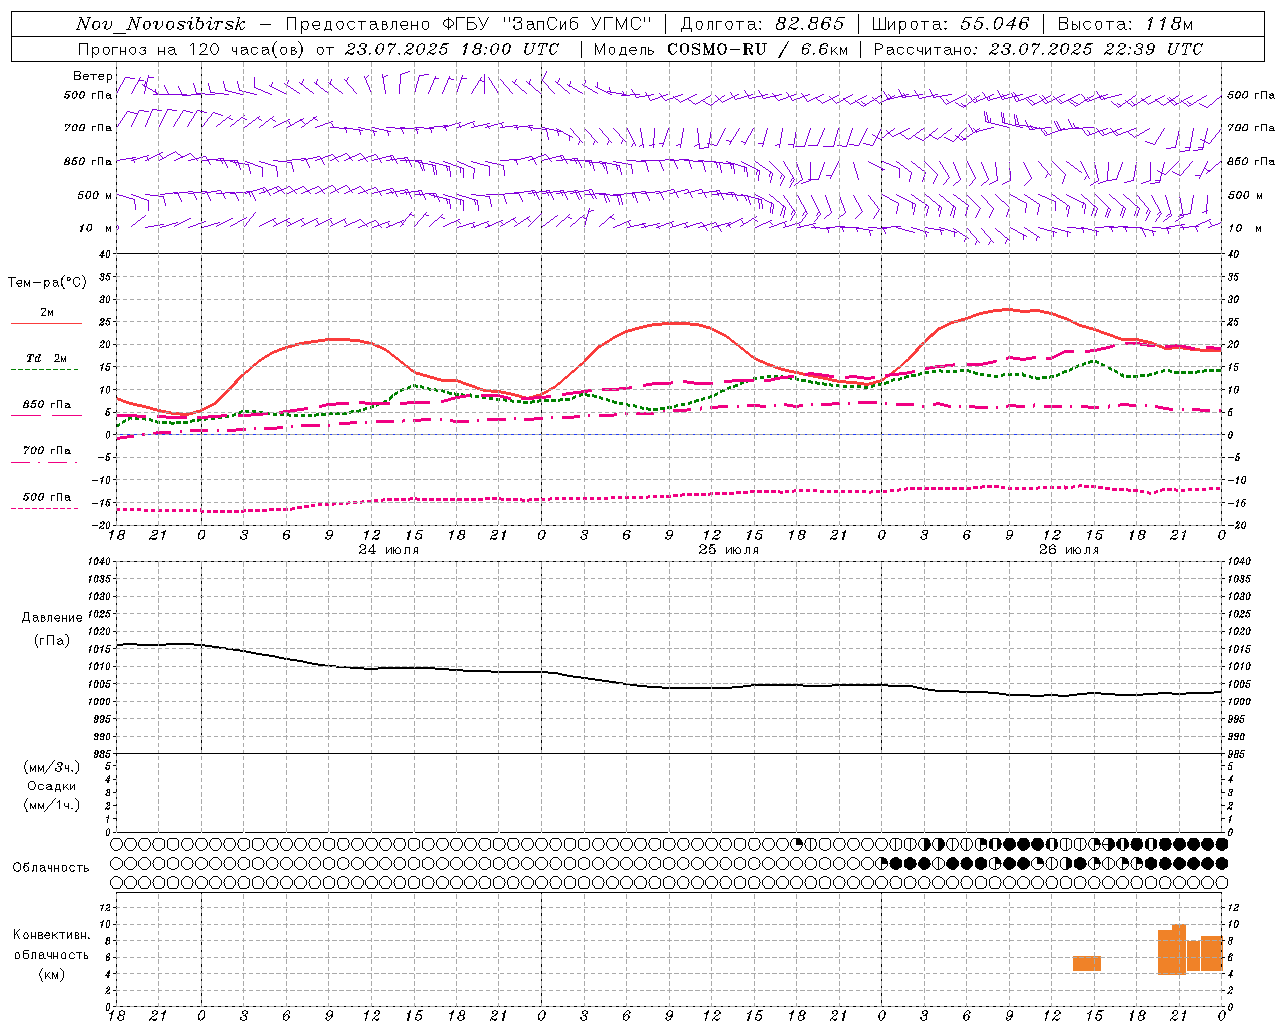Image resolution: width=1280 pixels, height=1024 pixels.
Task: Click the 'Конвективн.' convective cloud label
Action: click(x=51, y=935)
